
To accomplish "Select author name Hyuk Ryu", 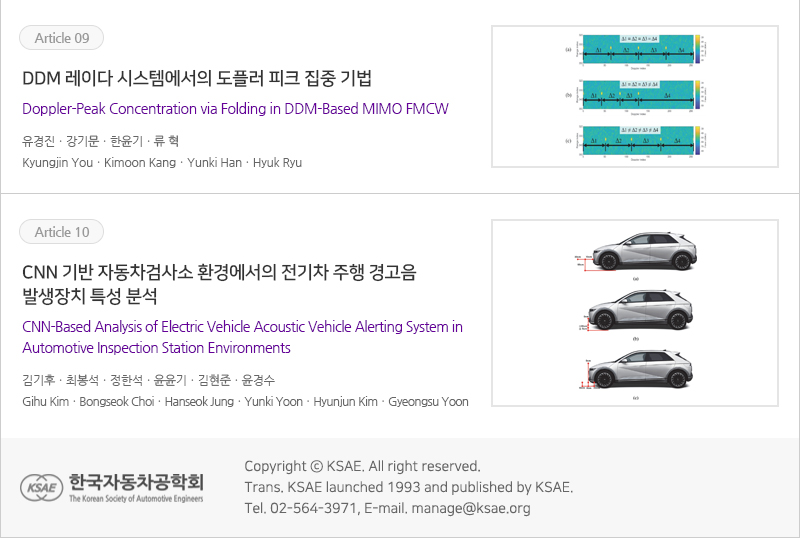I will [277, 162].
